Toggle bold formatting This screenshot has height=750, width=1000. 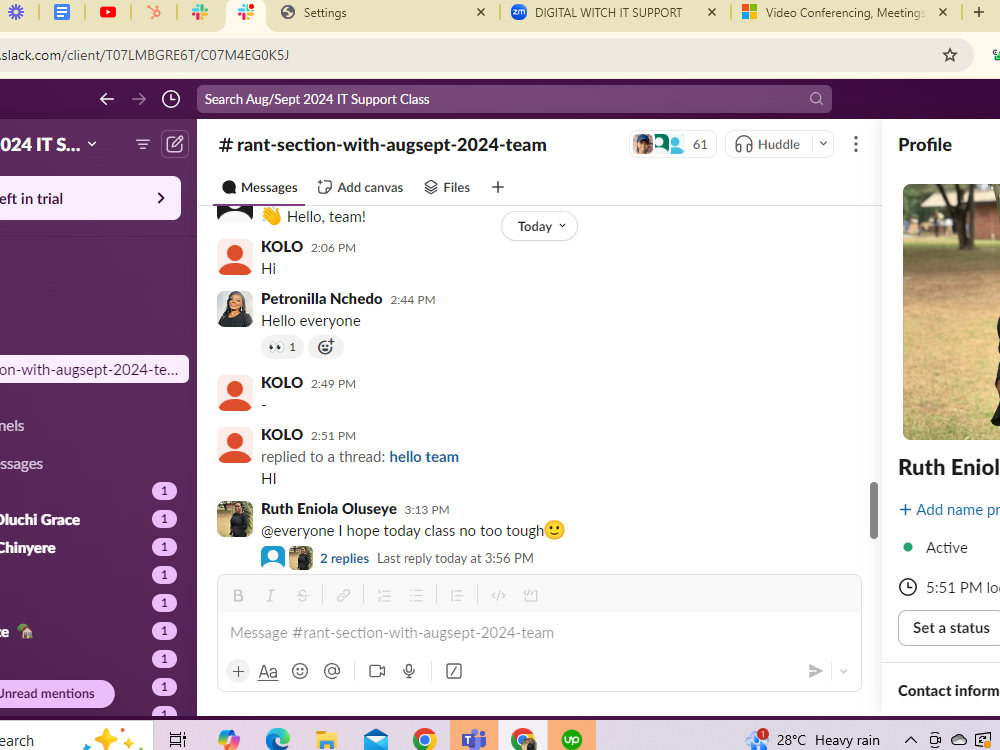coord(238,596)
